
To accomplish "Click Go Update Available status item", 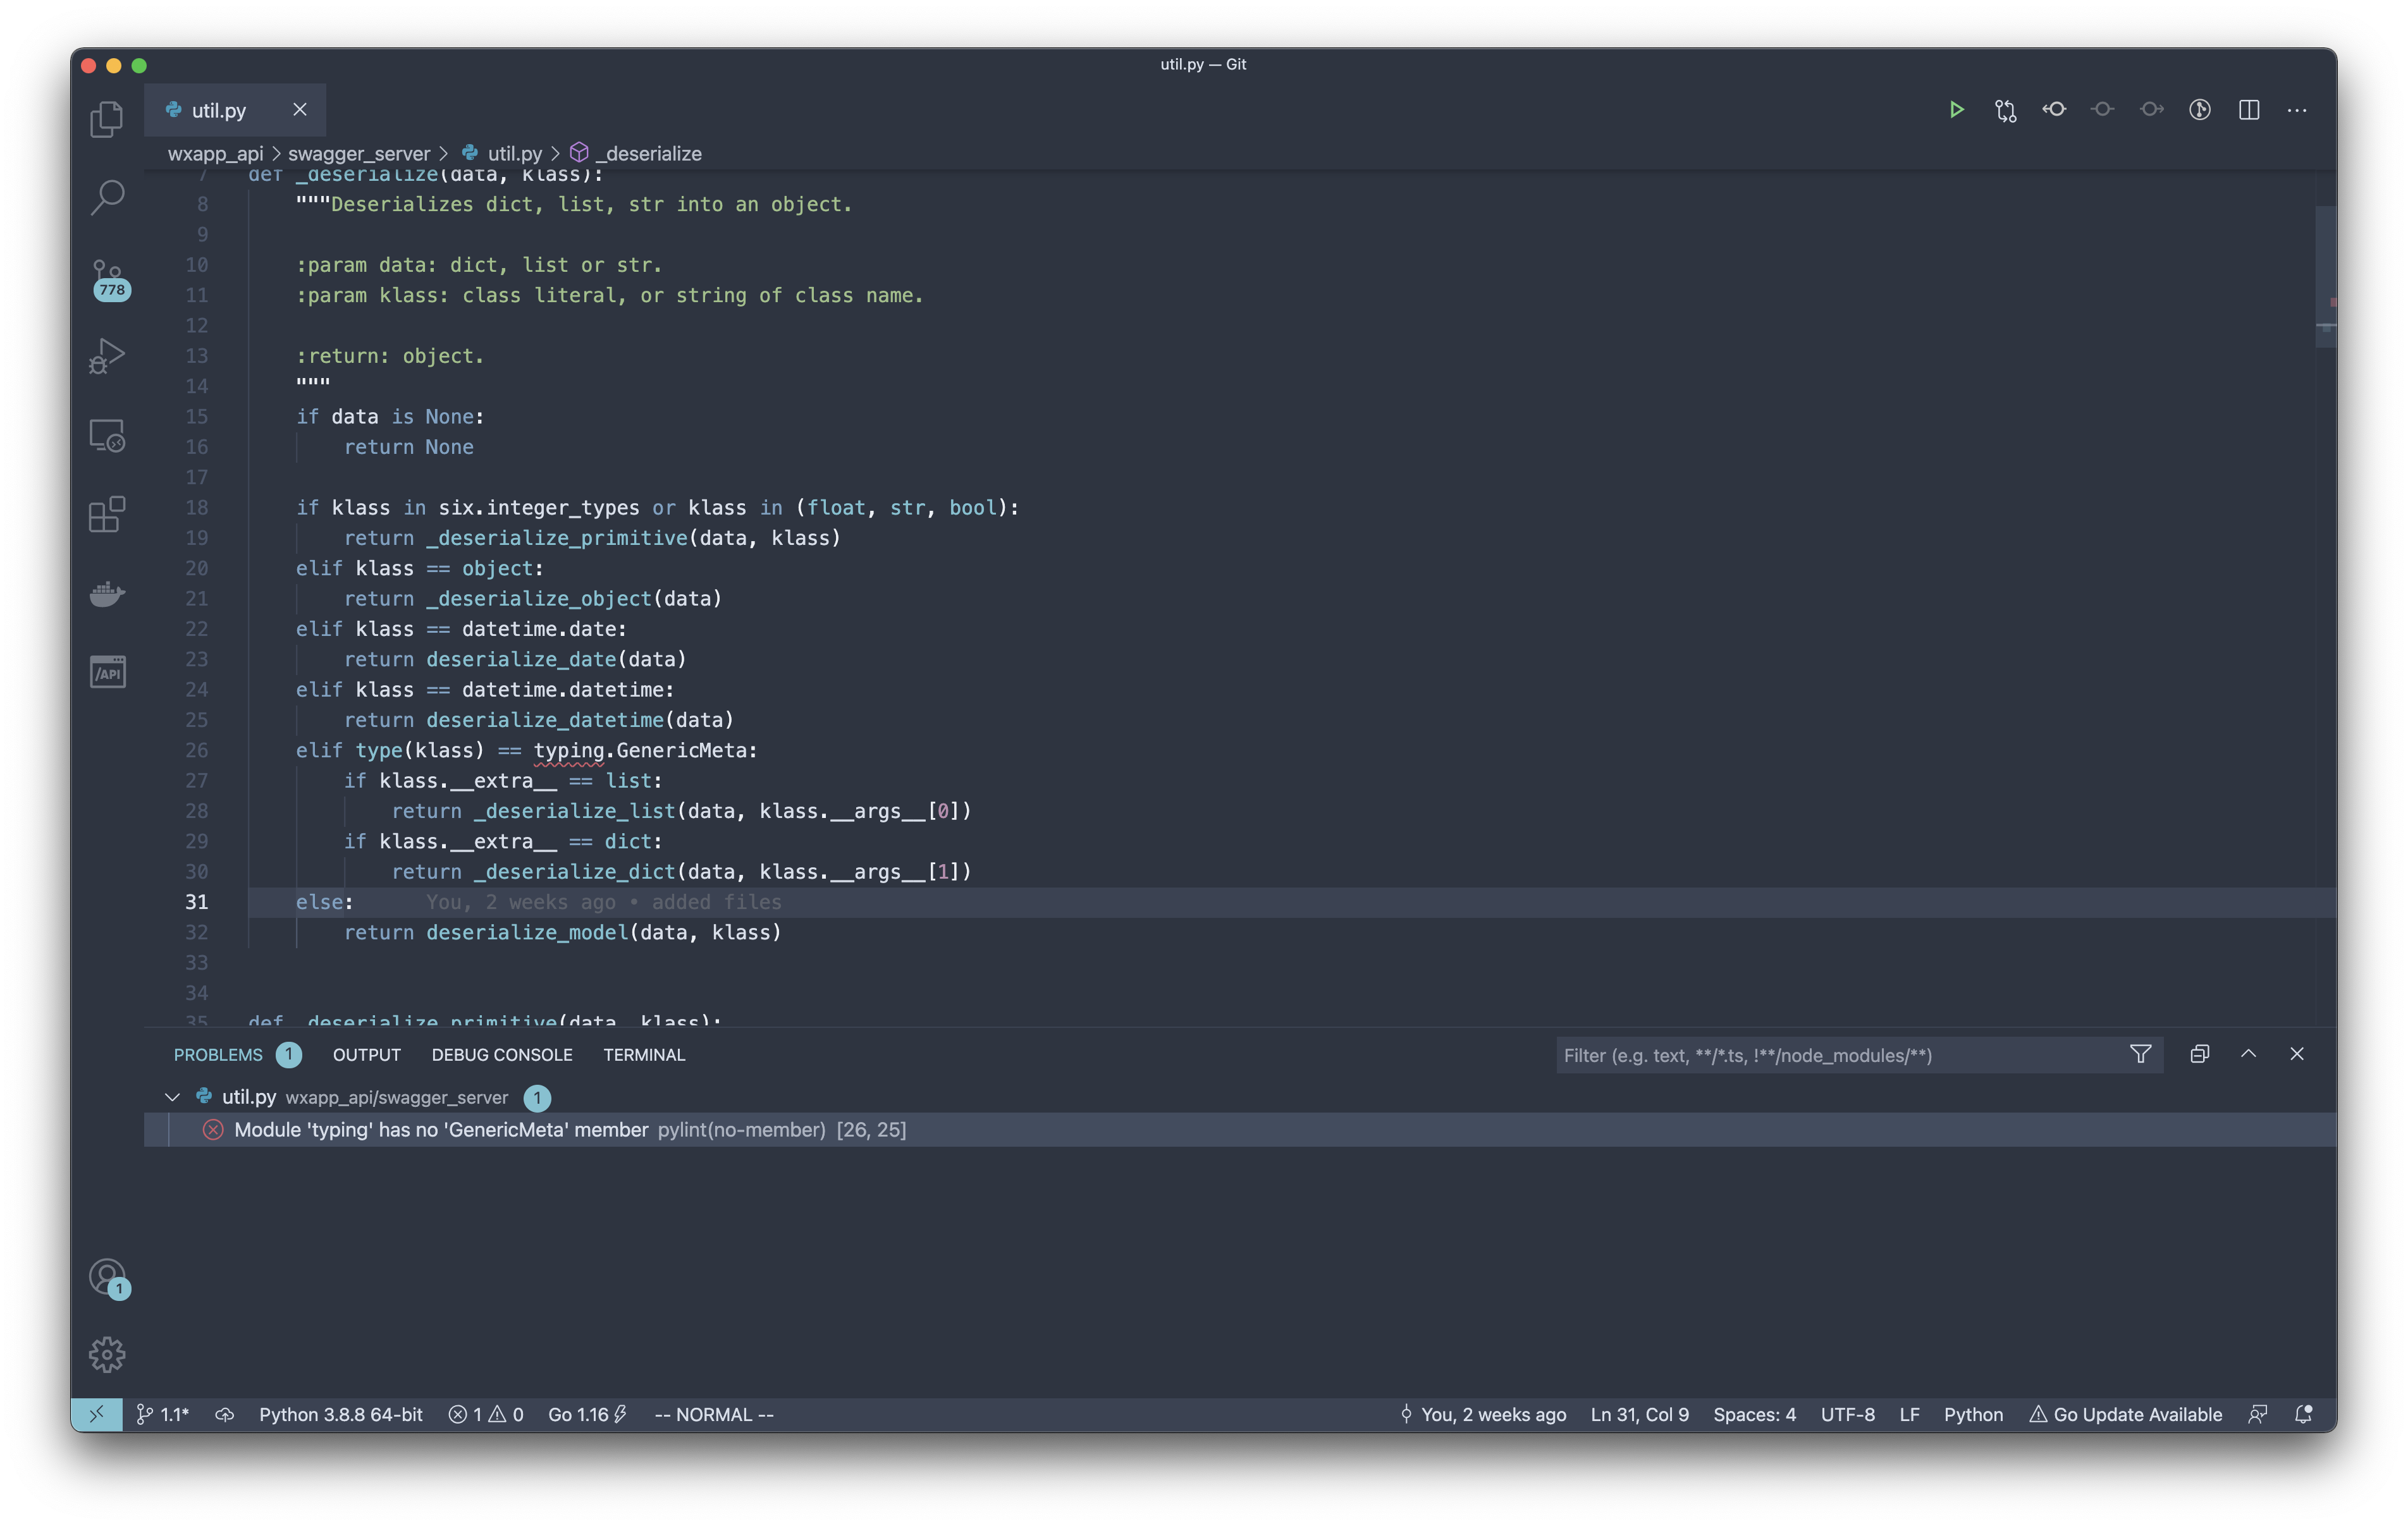I will [x=2126, y=1414].
